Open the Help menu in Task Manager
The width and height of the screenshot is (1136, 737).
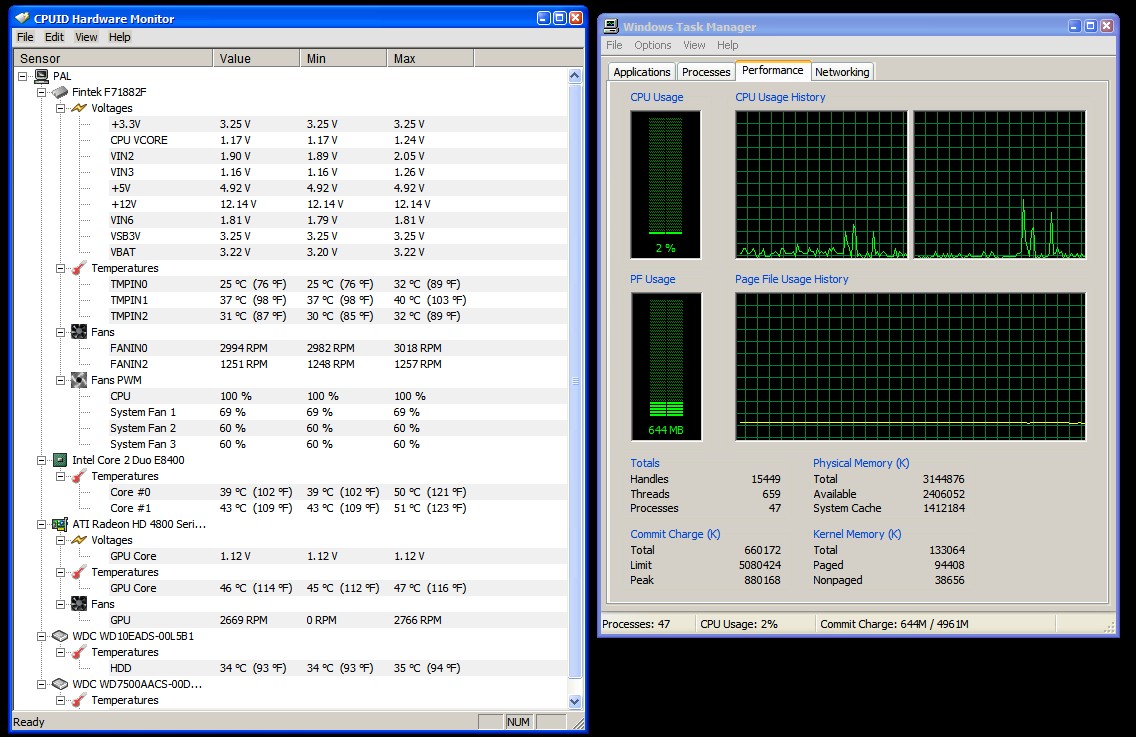(727, 45)
